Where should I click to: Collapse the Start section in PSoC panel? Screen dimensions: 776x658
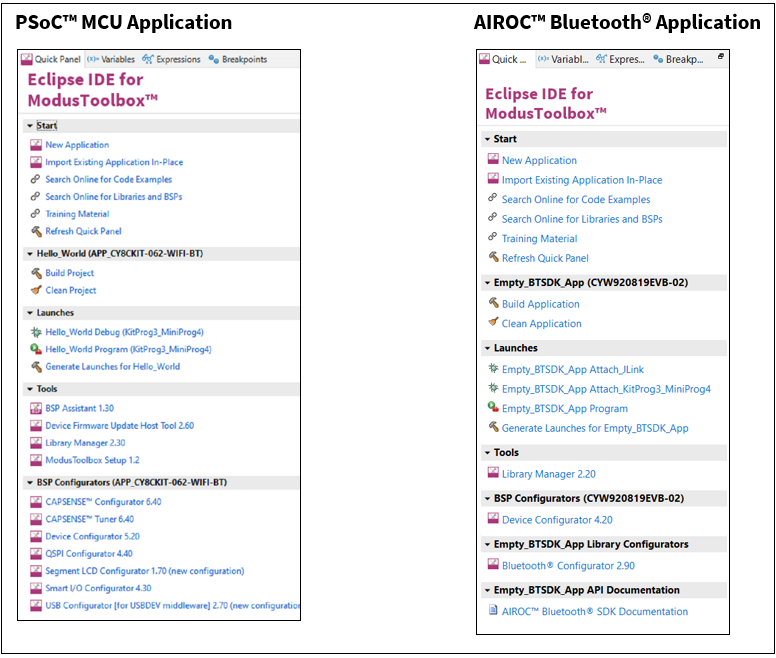pyautogui.click(x=30, y=126)
